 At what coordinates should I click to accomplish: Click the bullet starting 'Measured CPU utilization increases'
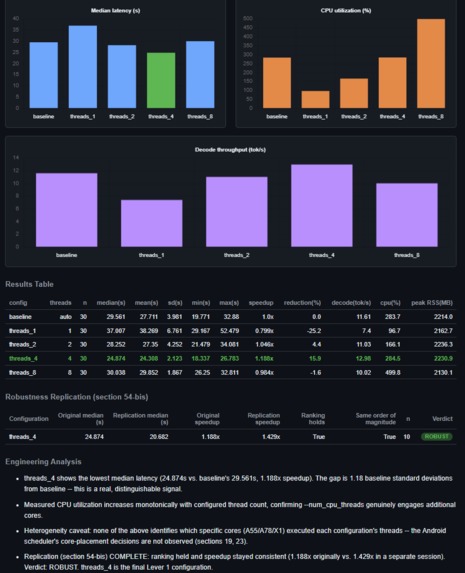pos(239,510)
